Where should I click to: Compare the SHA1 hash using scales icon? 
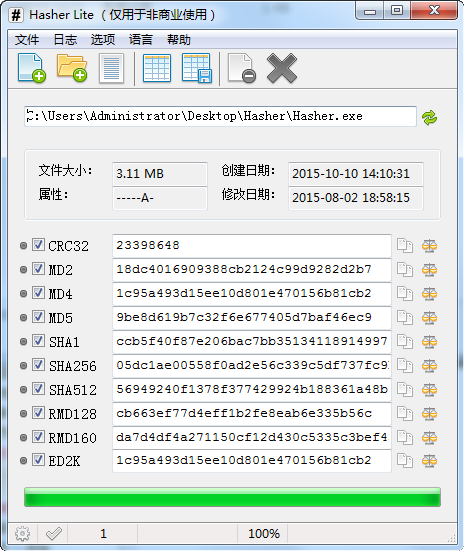pos(429,341)
